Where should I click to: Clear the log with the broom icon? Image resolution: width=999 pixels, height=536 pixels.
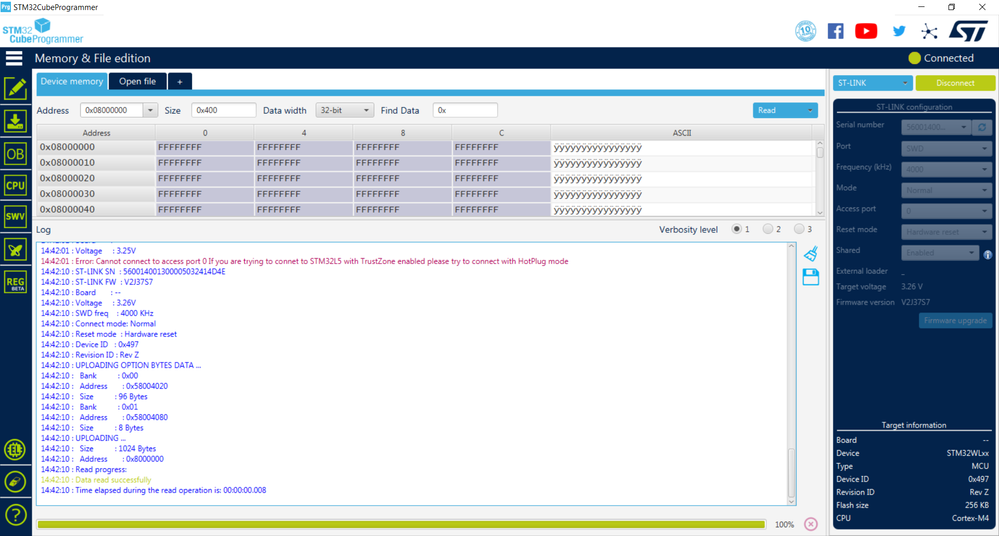(x=810, y=254)
